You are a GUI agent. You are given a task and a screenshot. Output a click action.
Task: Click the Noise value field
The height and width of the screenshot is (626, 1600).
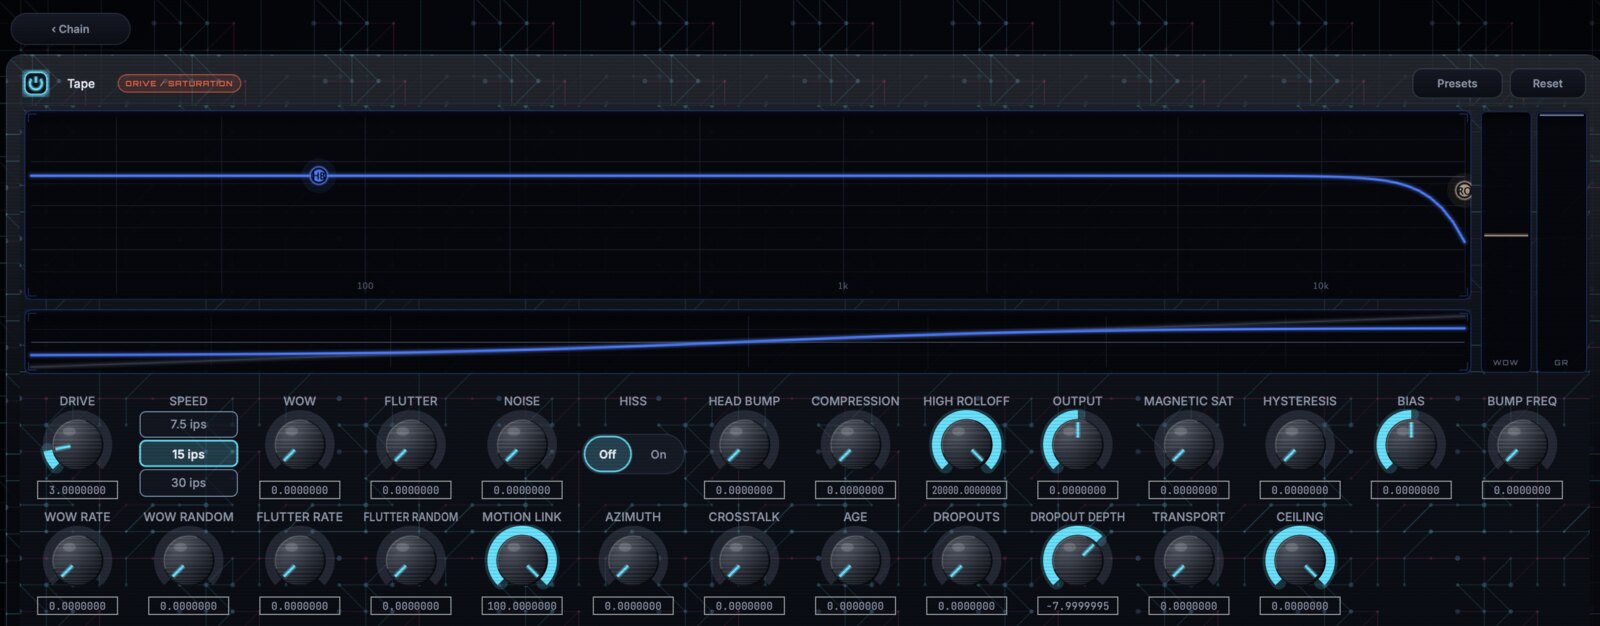[x=521, y=490]
